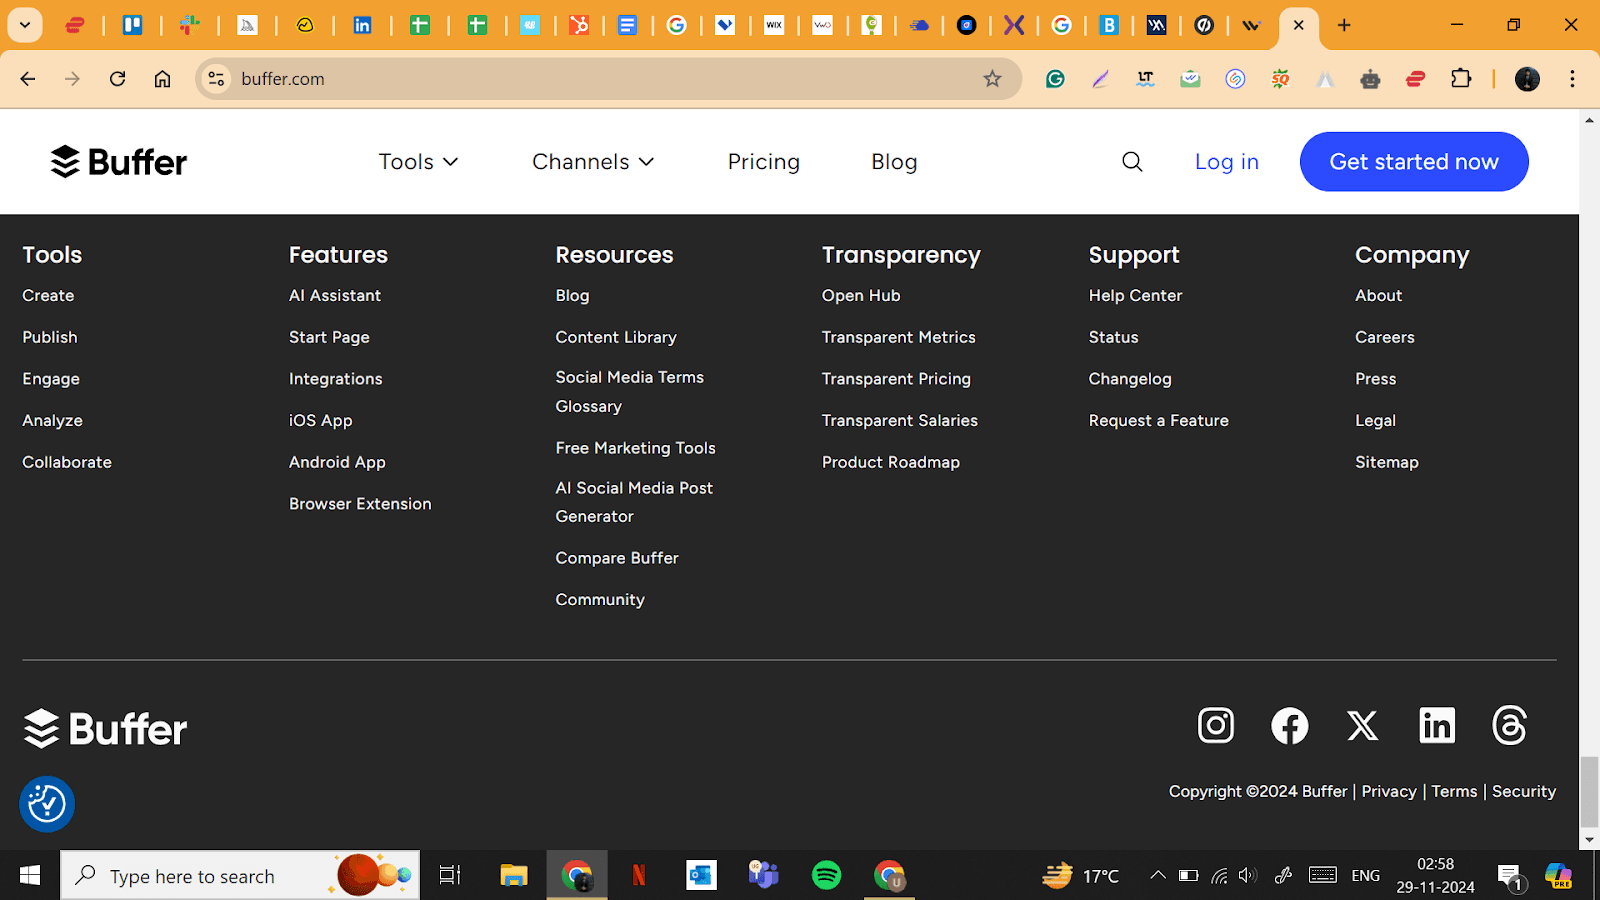1600x900 pixels.
Task: Open the Request a Feature link
Action: coord(1159,421)
